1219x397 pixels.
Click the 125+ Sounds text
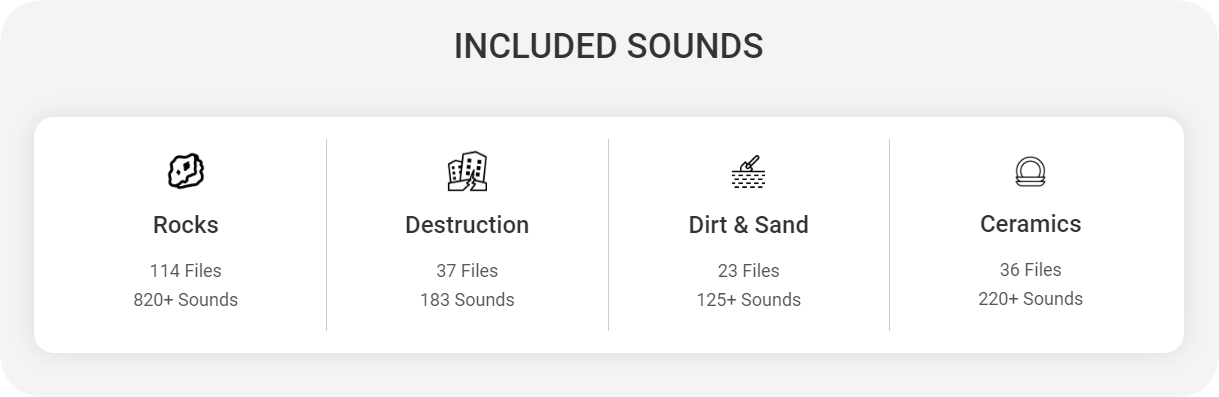coord(748,300)
